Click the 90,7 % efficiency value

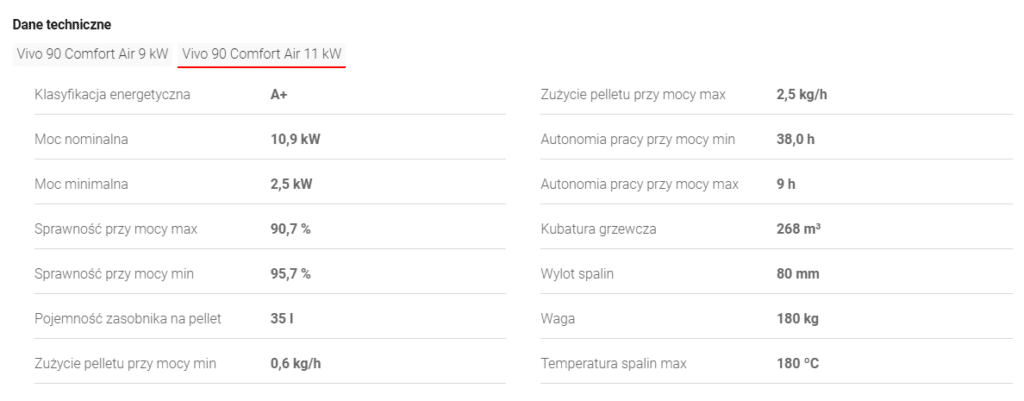(x=290, y=230)
